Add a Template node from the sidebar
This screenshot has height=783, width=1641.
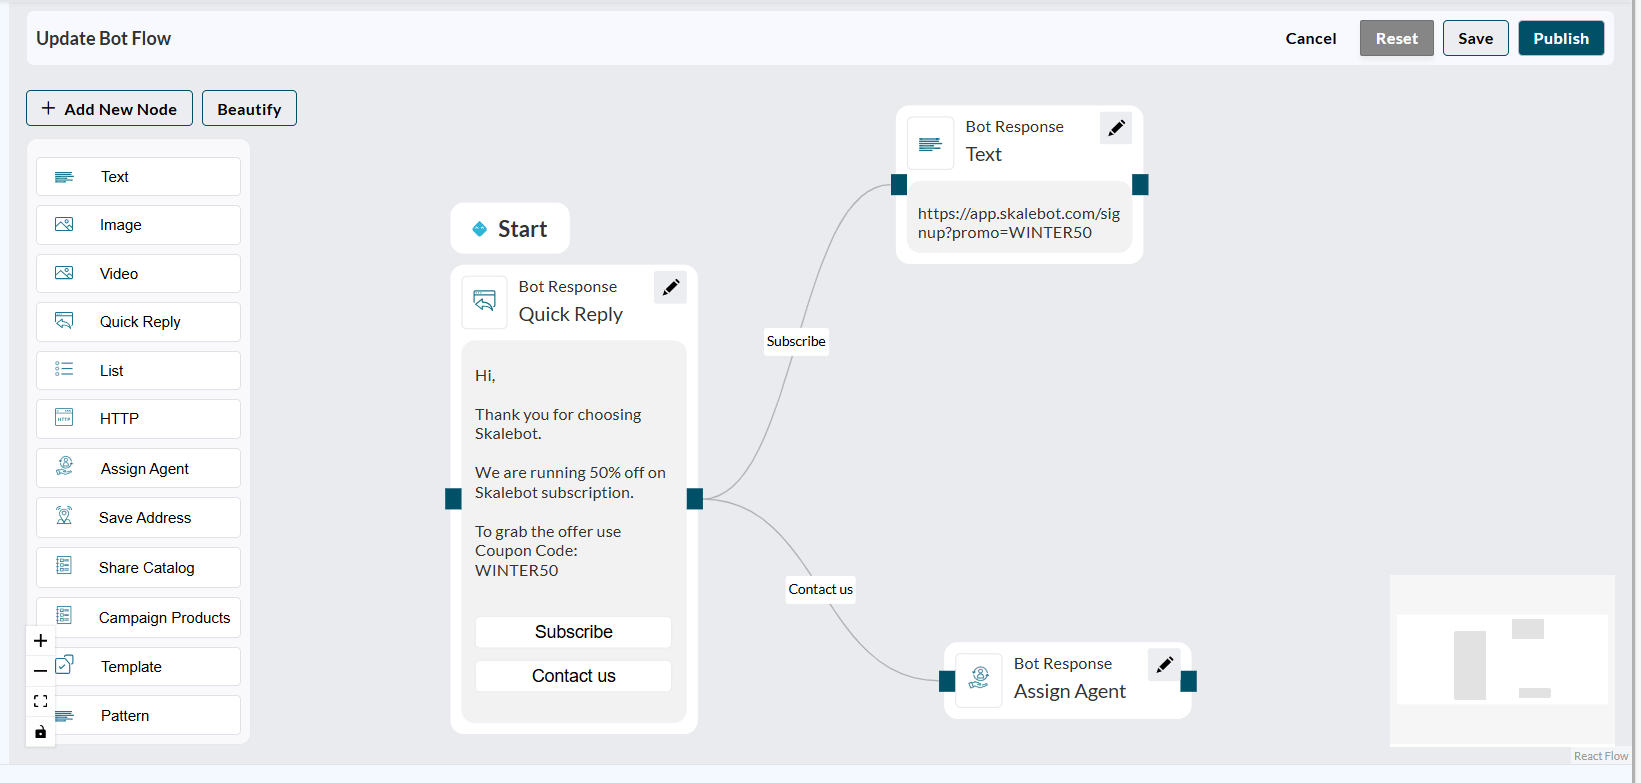138,667
